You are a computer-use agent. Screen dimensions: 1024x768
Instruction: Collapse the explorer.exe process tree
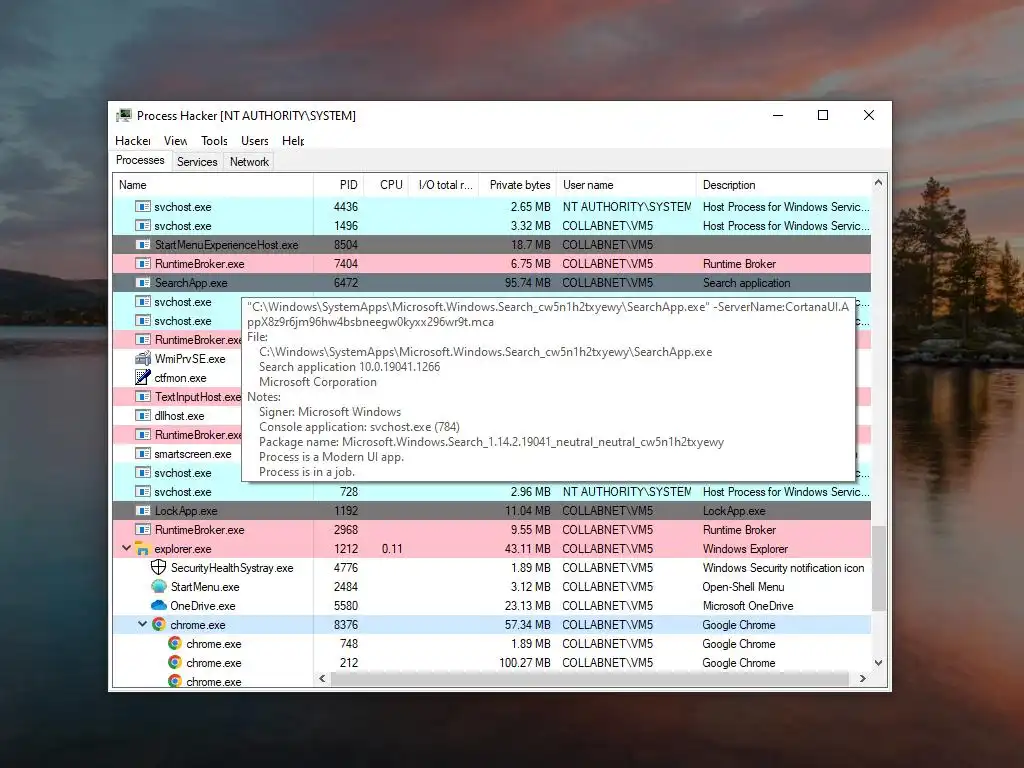pyautogui.click(x=126, y=548)
